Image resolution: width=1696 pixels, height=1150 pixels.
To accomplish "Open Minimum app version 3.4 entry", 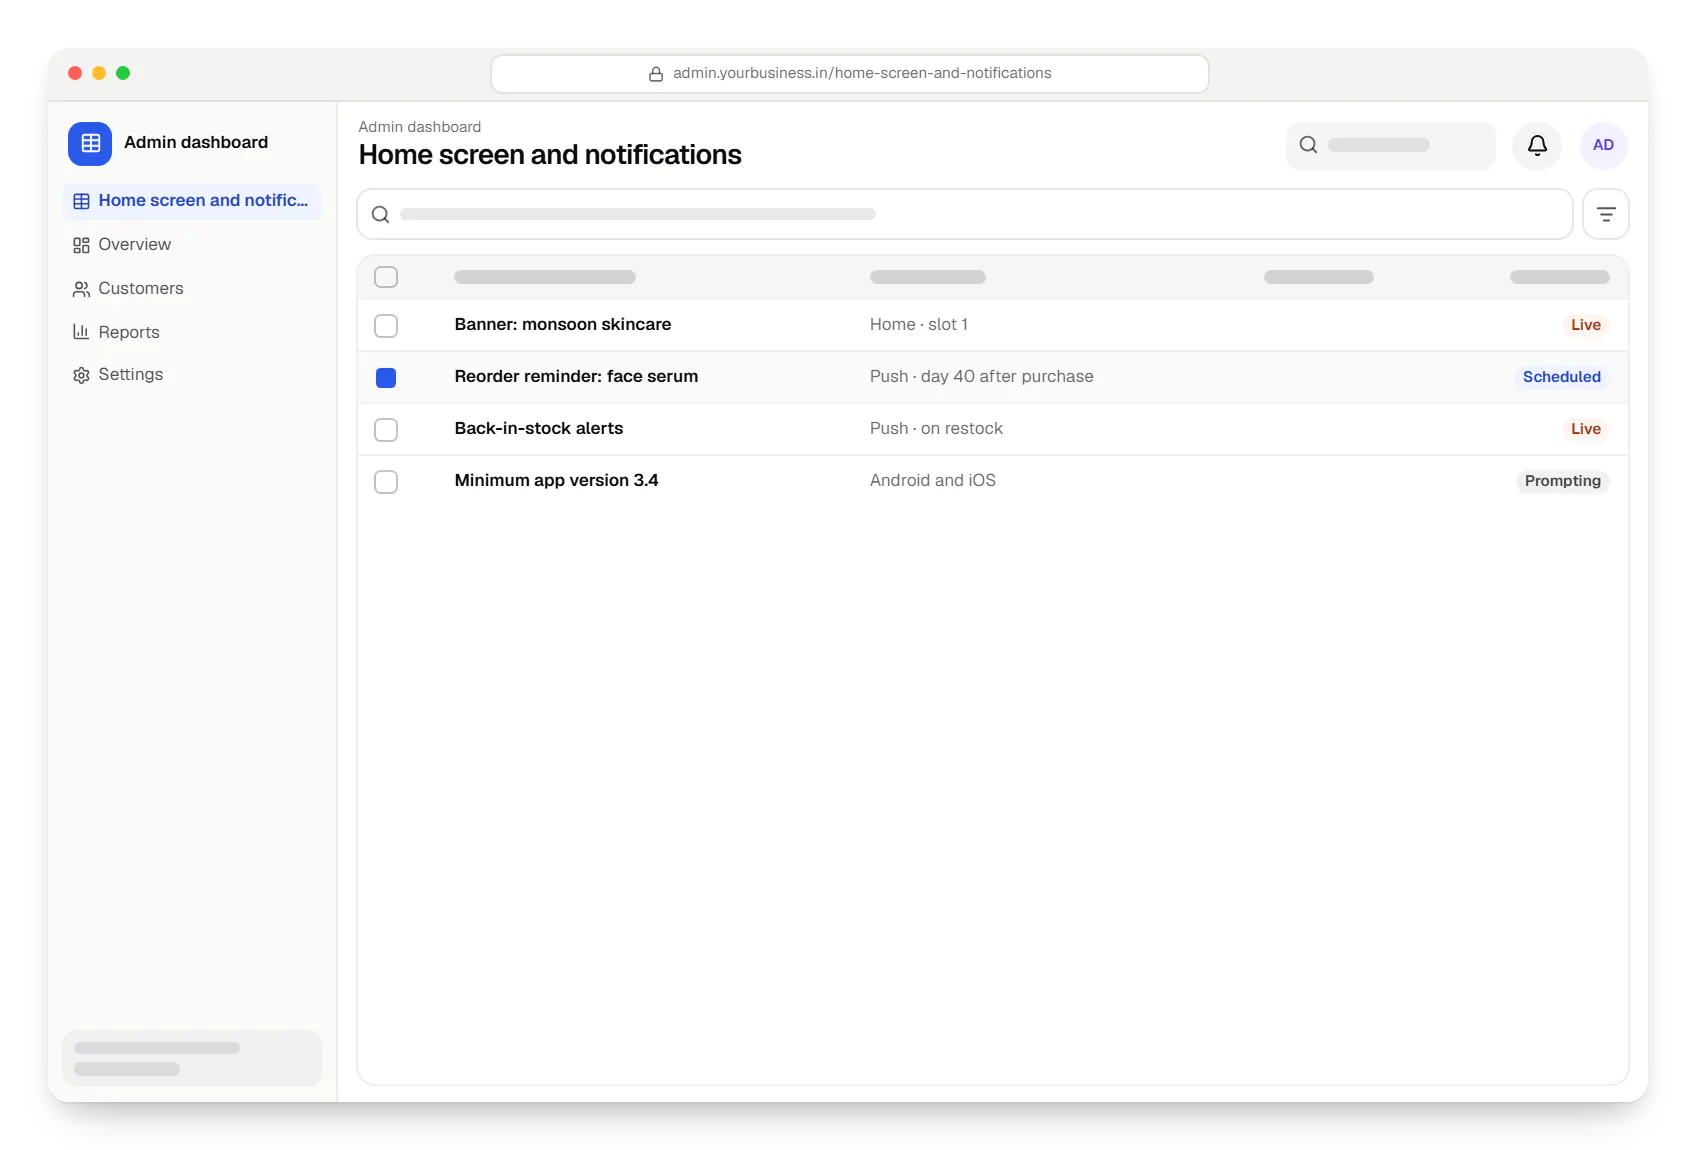I will click(x=556, y=481).
